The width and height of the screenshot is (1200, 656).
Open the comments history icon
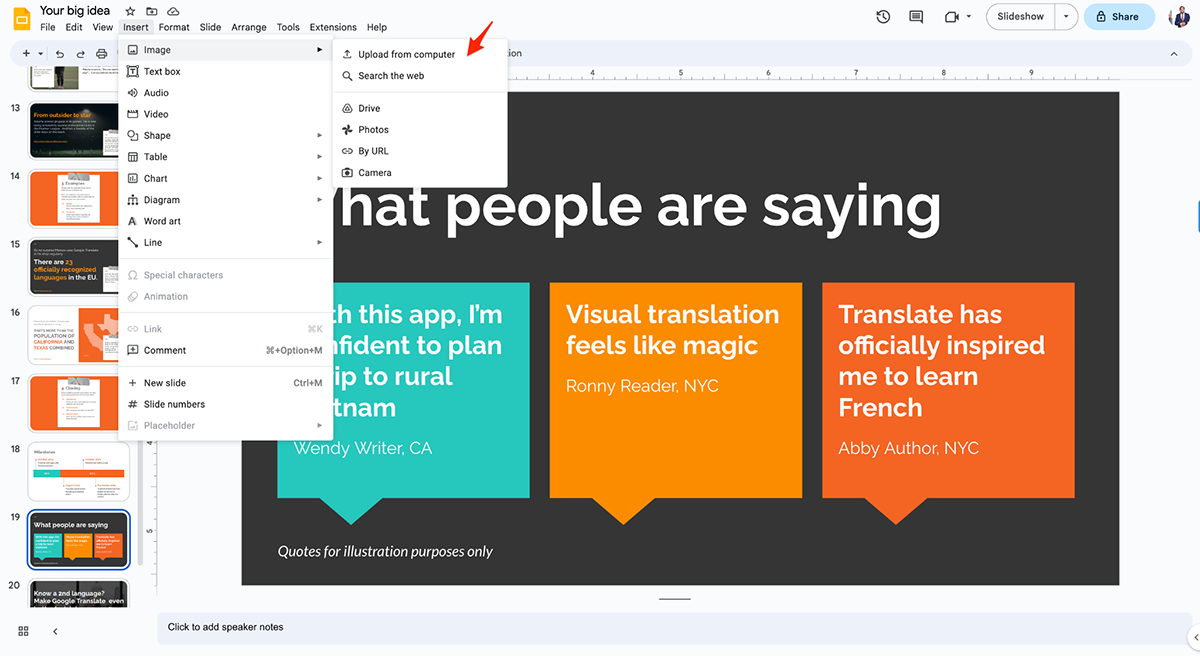click(916, 17)
